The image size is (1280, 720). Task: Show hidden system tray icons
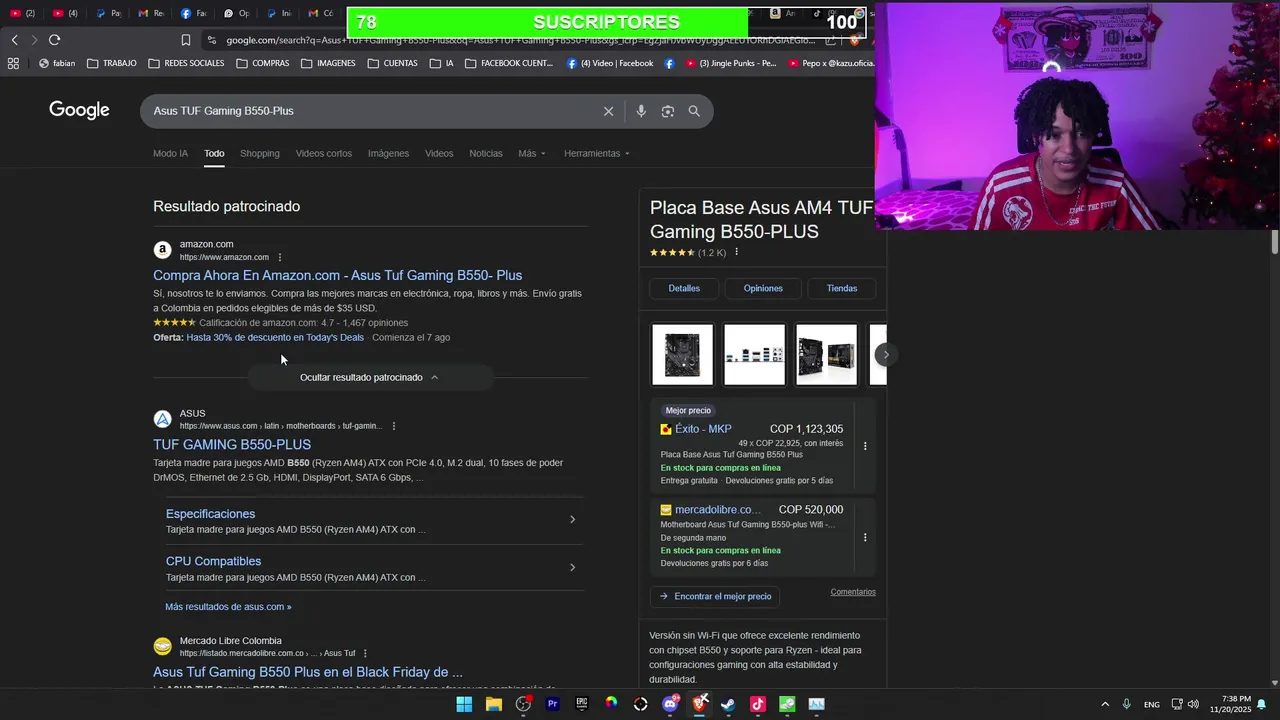(1104, 704)
